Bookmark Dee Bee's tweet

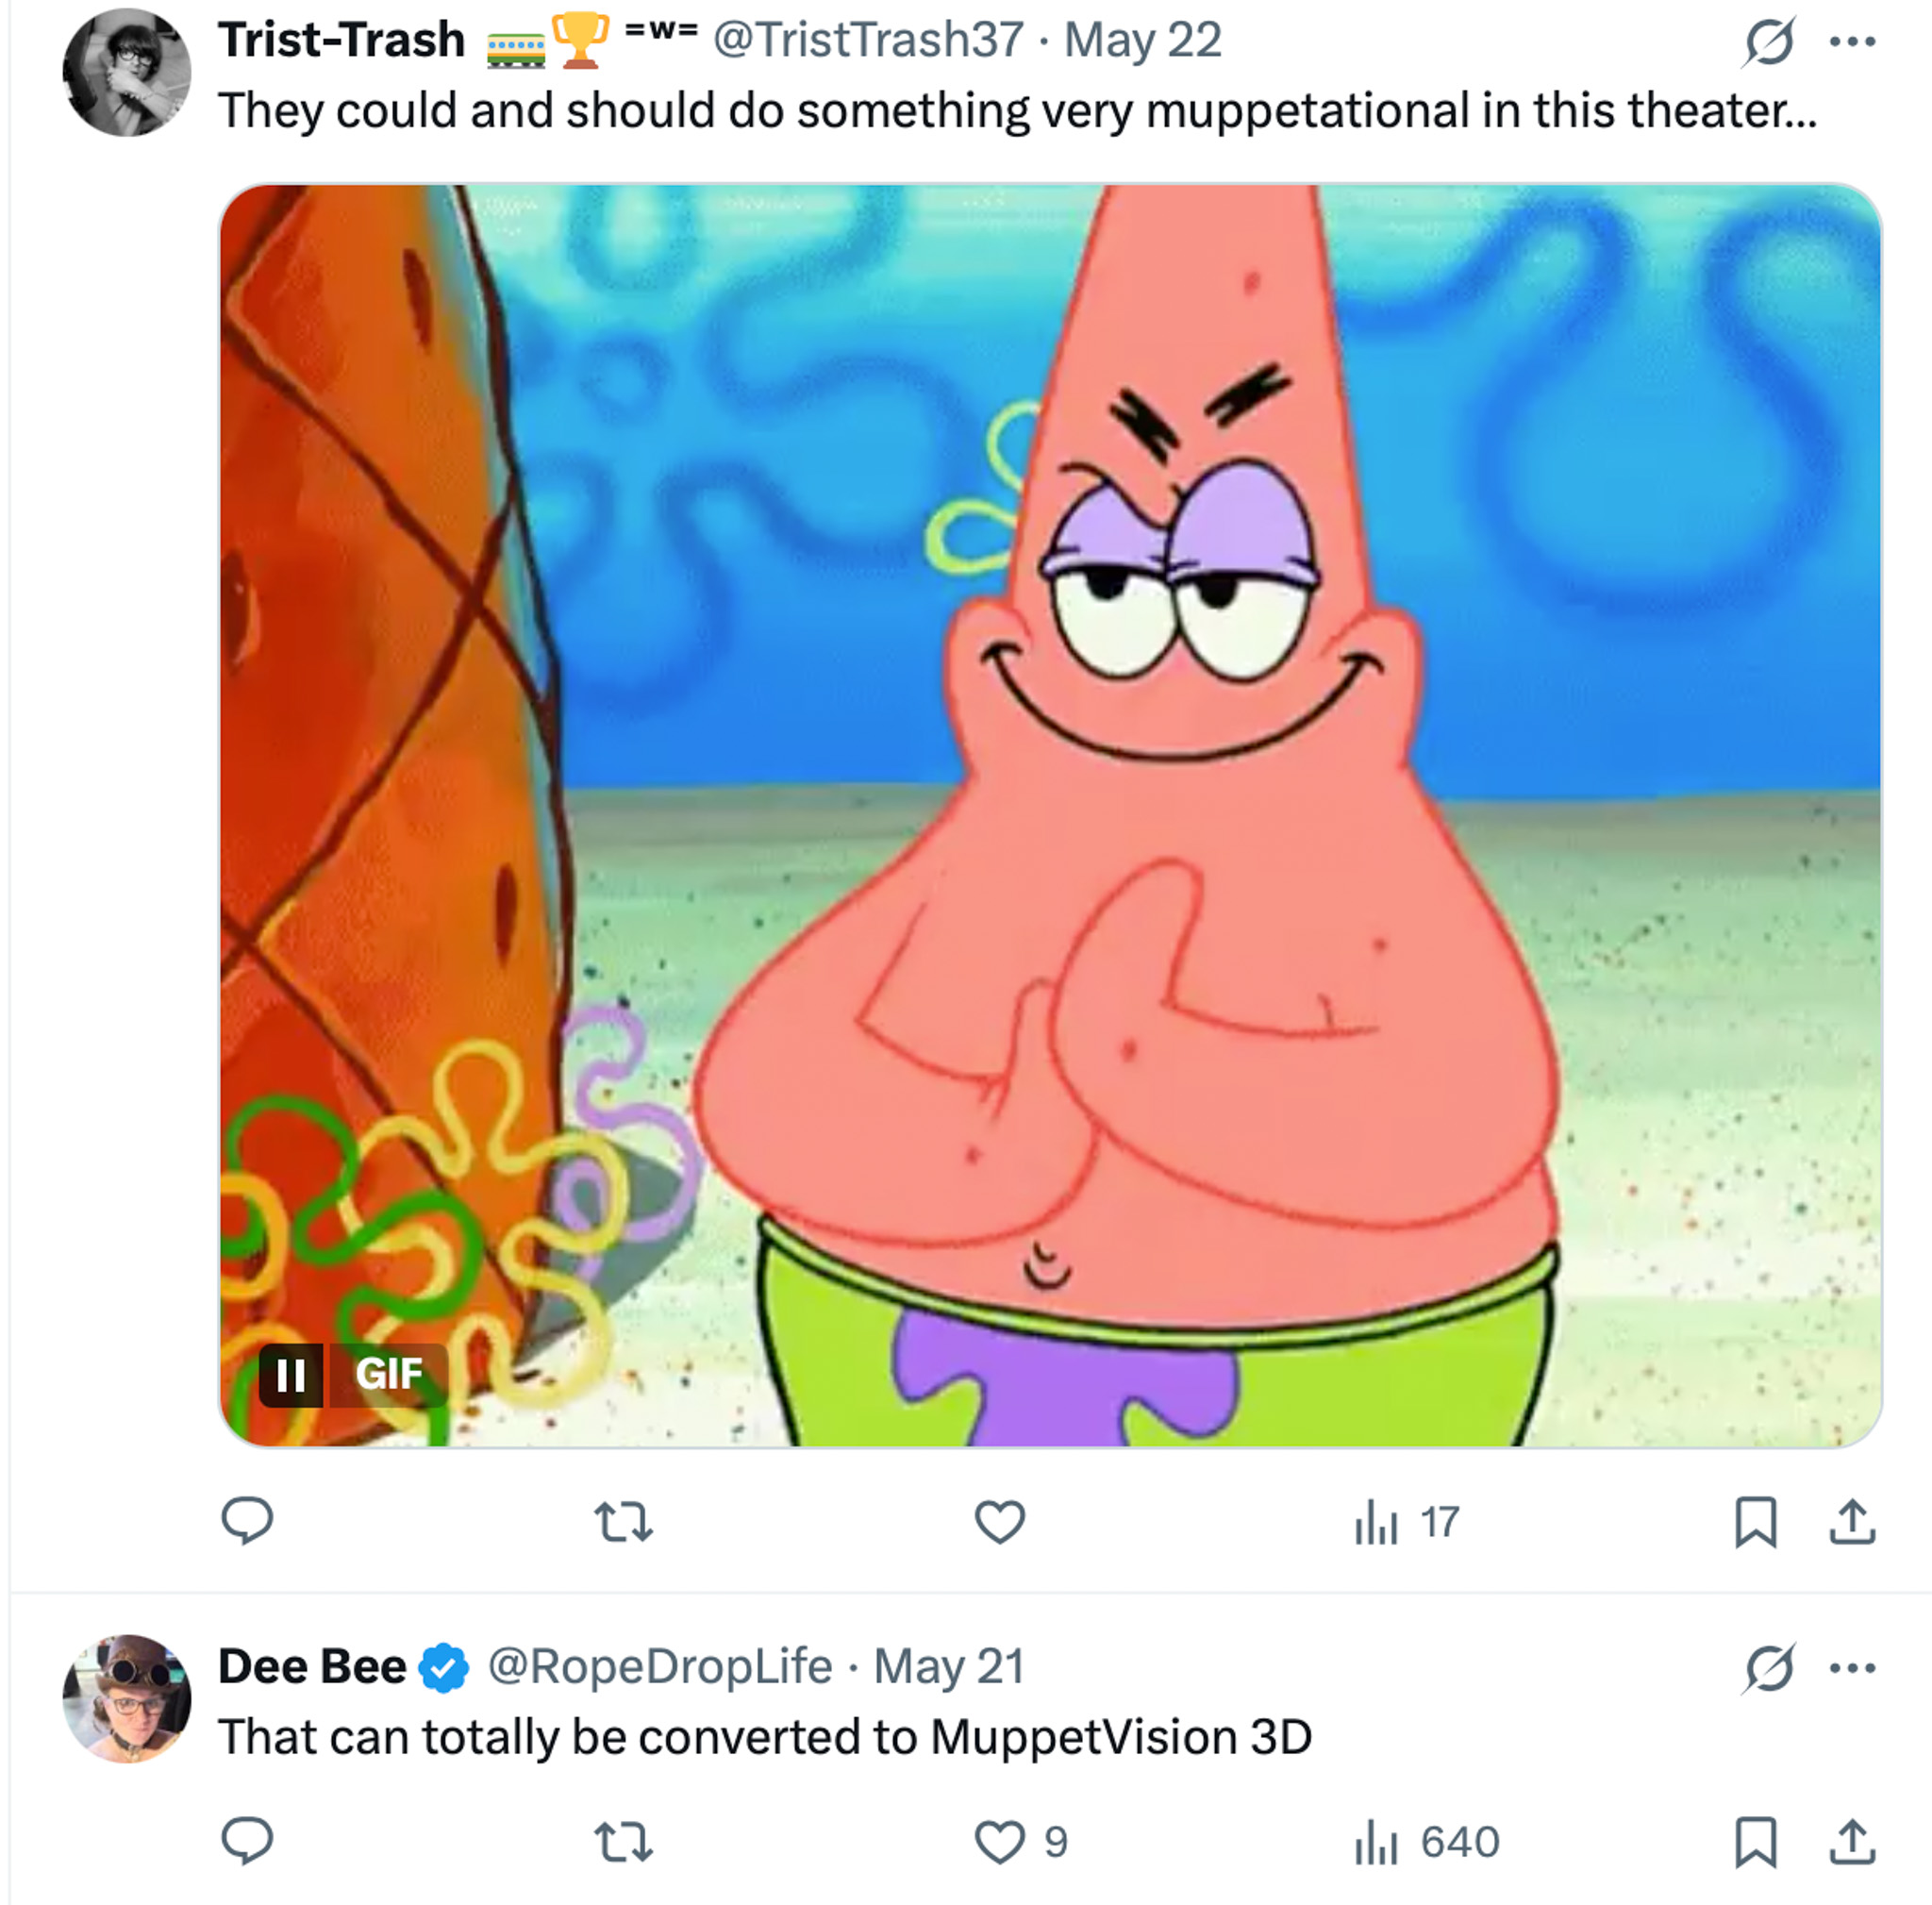[x=1755, y=1841]
